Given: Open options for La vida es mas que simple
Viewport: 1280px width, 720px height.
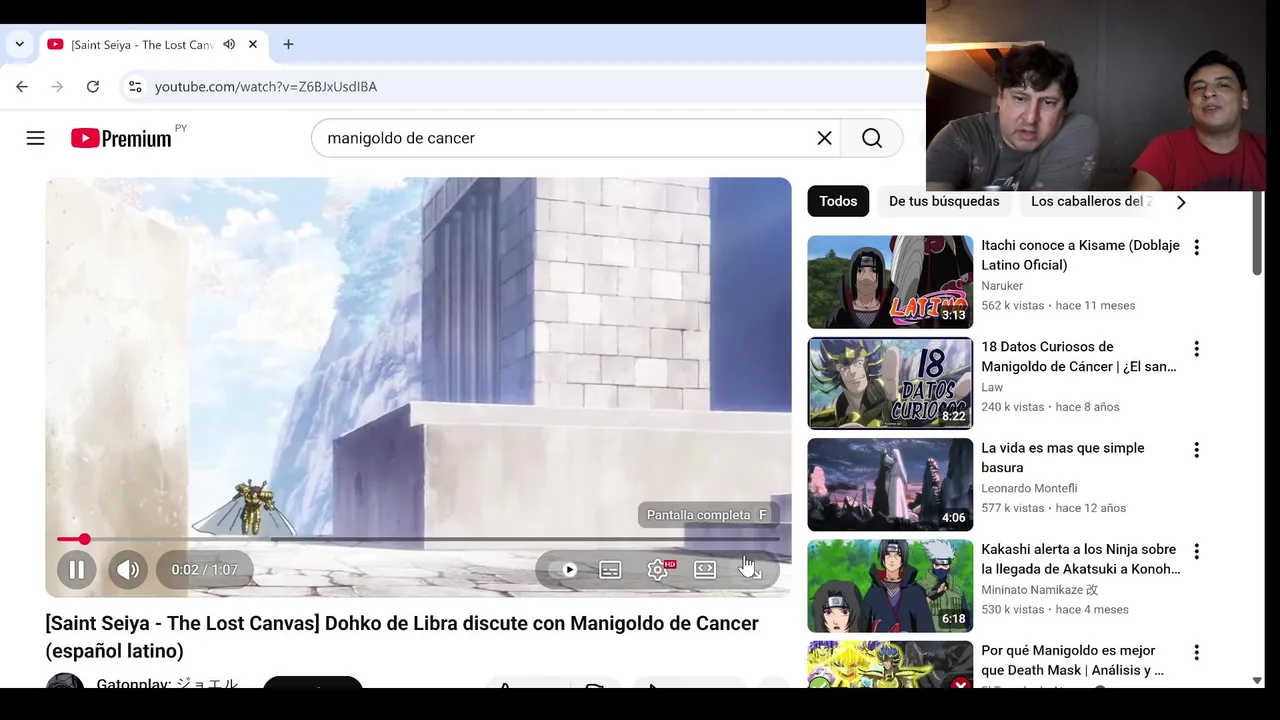Looking at the screenshot, I should click(1196, 450).
